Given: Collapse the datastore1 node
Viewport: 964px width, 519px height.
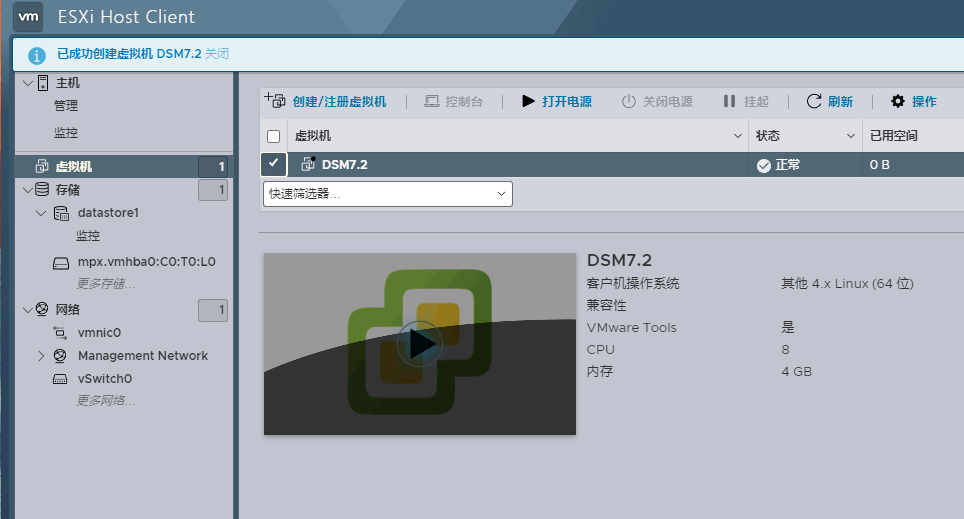Looking at the screenshot, I should [x=41, y=213].
